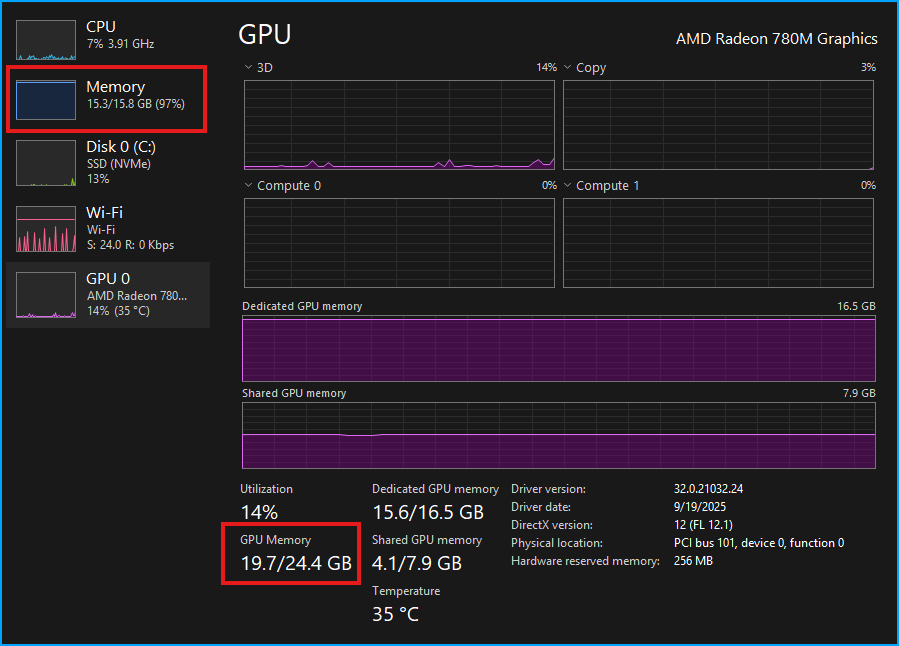
Task: Select the Wi-Fi graph icon in sidebar
Action: point(45,227)
